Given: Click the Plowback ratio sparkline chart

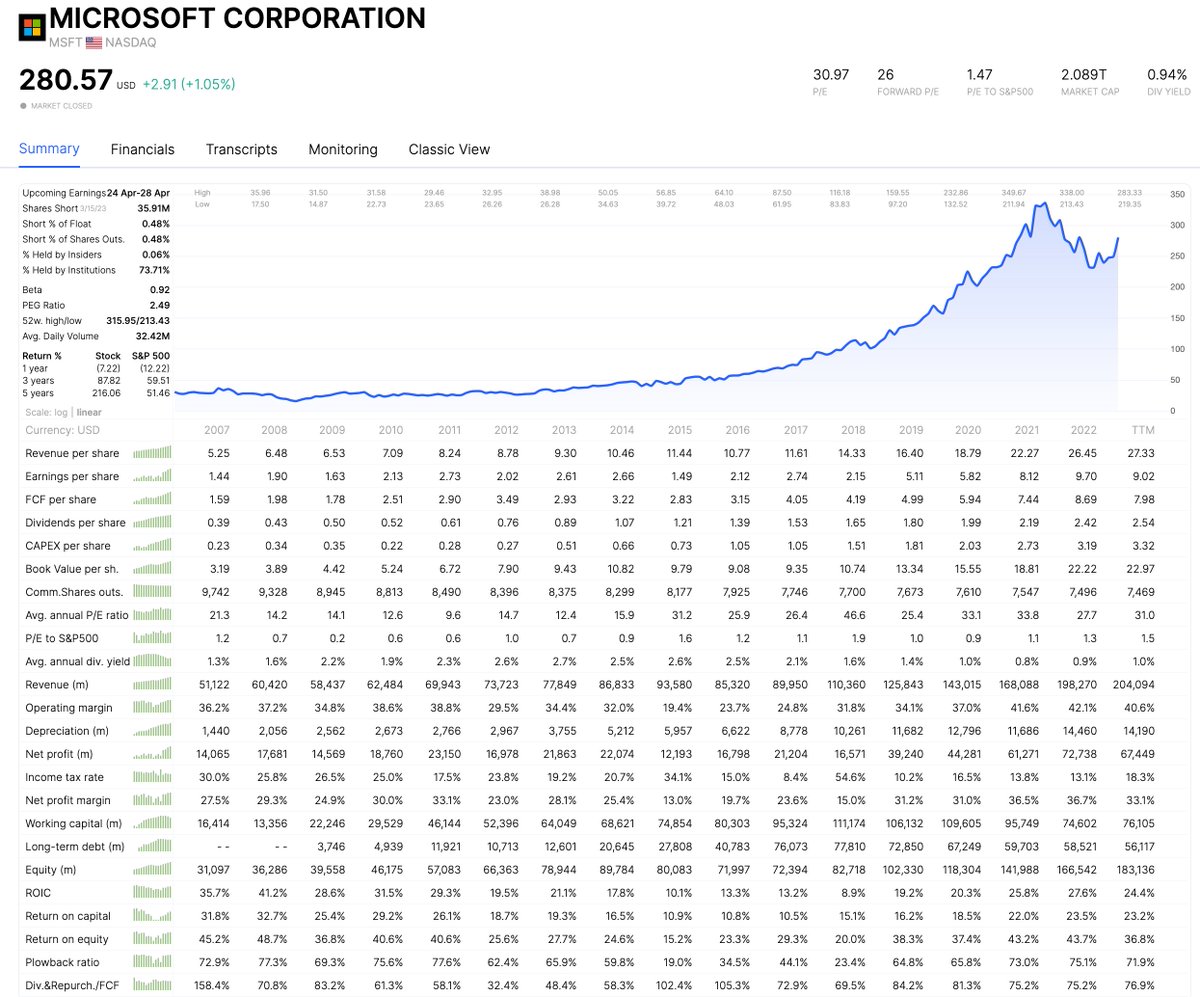Looking at the screenshot, I should 151,961.
